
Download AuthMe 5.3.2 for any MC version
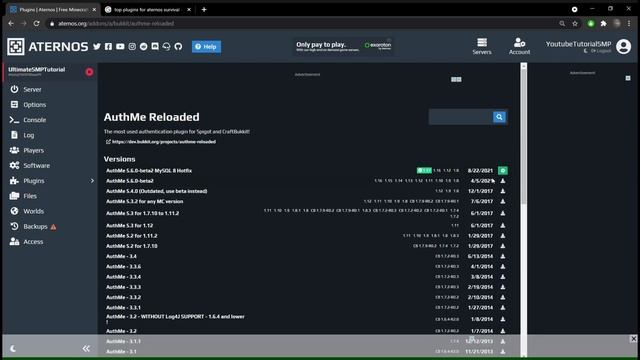503,201
